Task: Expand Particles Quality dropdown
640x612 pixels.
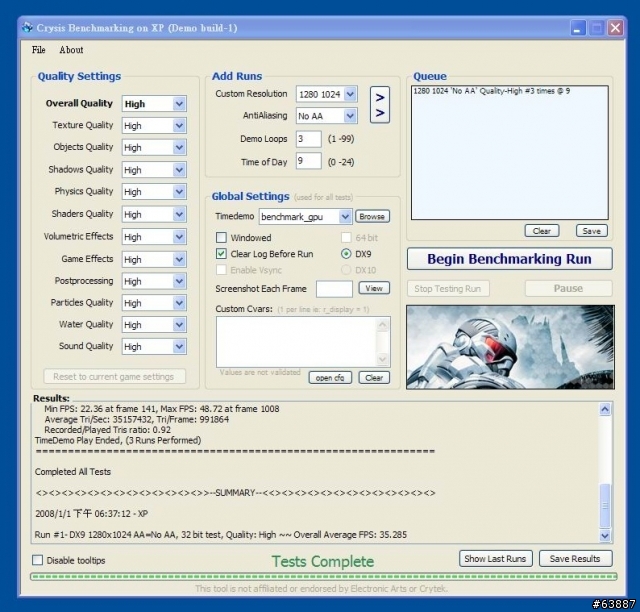Action: [179, 303]
